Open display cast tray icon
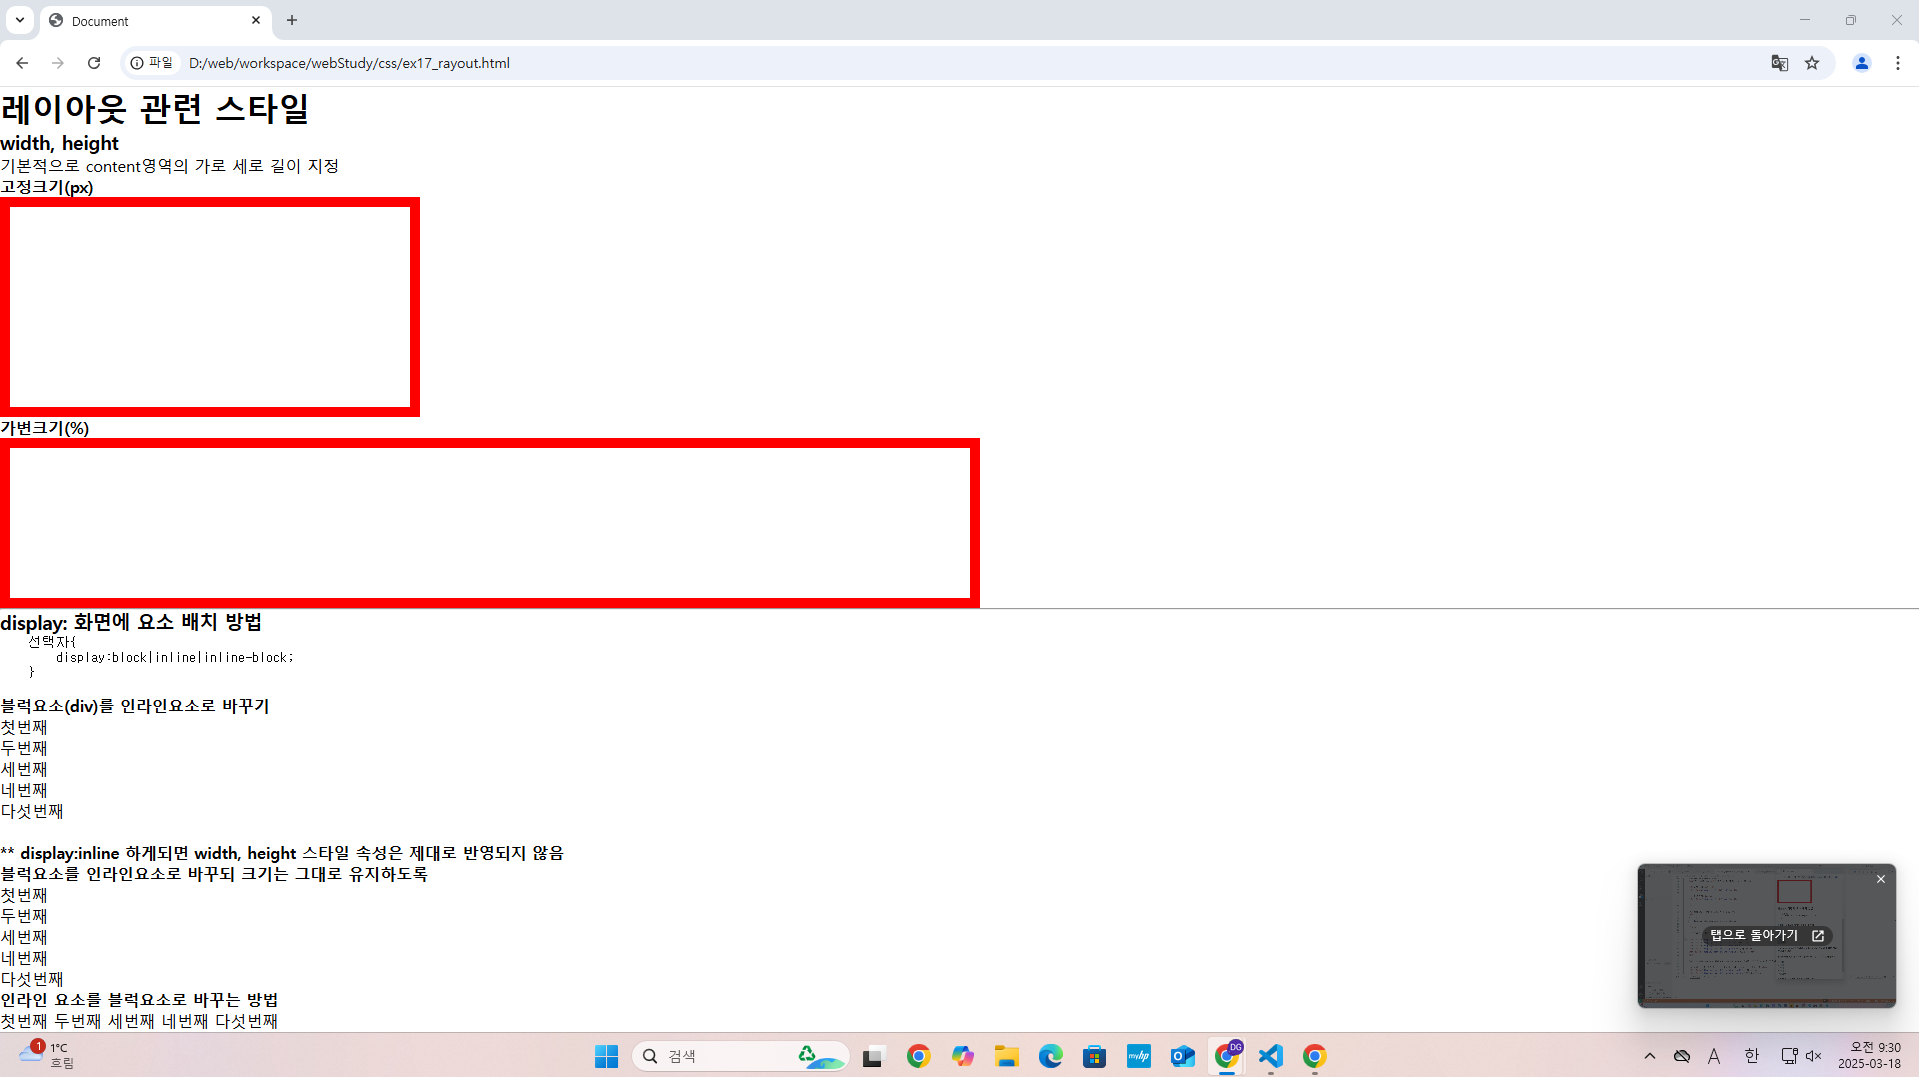This screenshot has height=1077, width=1919. [1789, 1056]
